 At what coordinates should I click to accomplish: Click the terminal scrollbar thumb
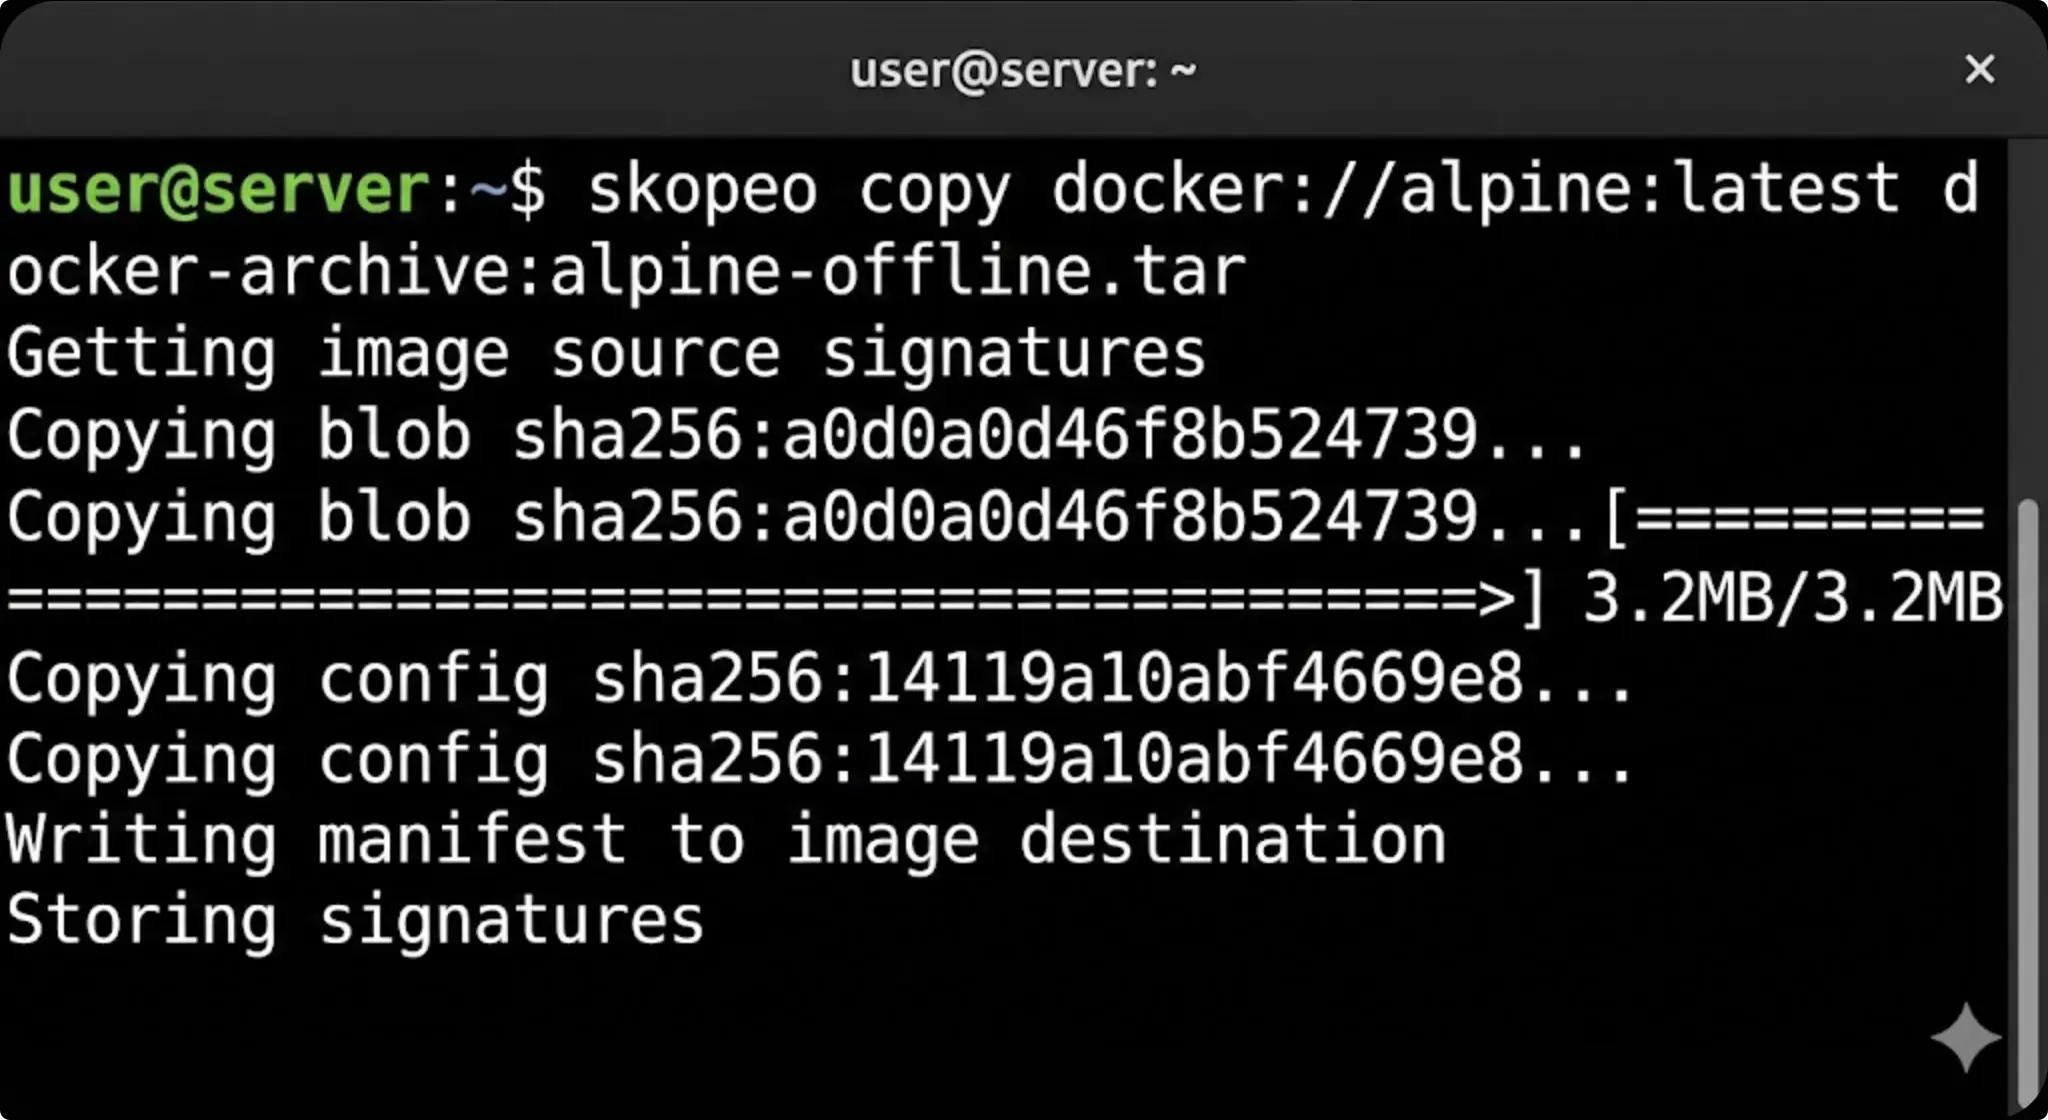pyautogui.click(x=2027, y=800)
